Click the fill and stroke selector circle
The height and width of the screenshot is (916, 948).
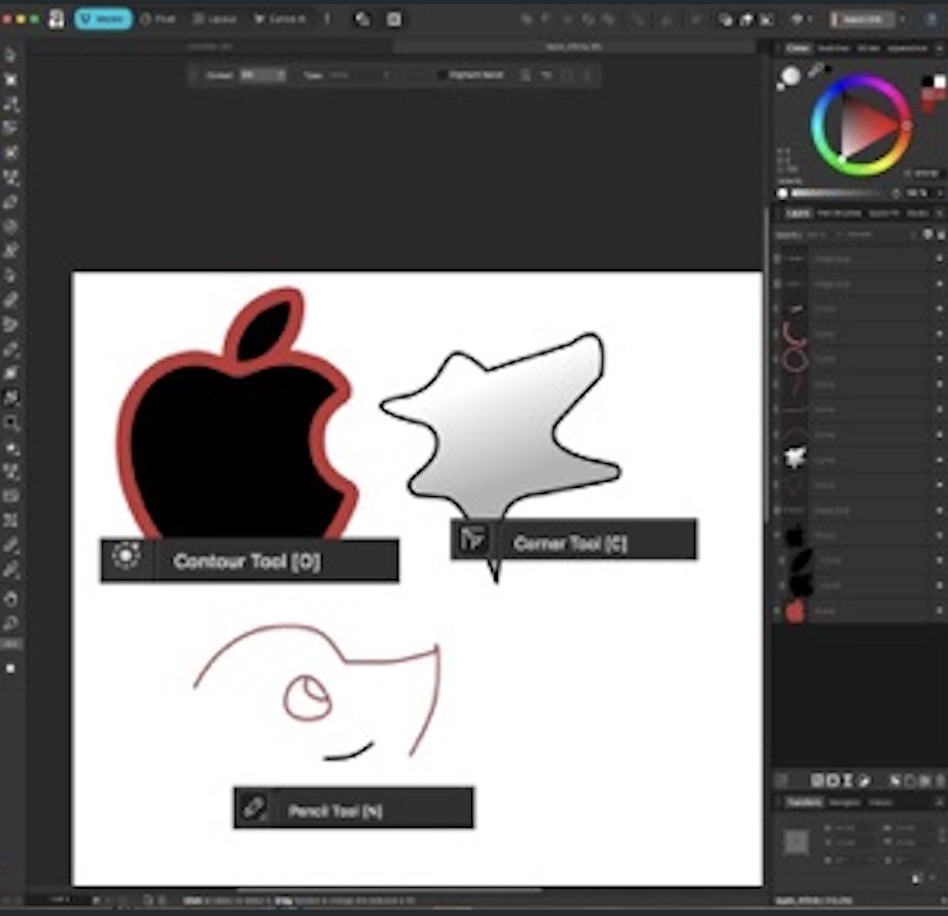point(790,76)
